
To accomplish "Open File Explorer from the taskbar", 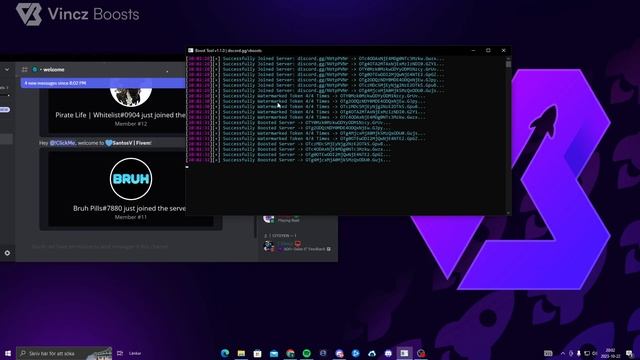I will [241, 353].
